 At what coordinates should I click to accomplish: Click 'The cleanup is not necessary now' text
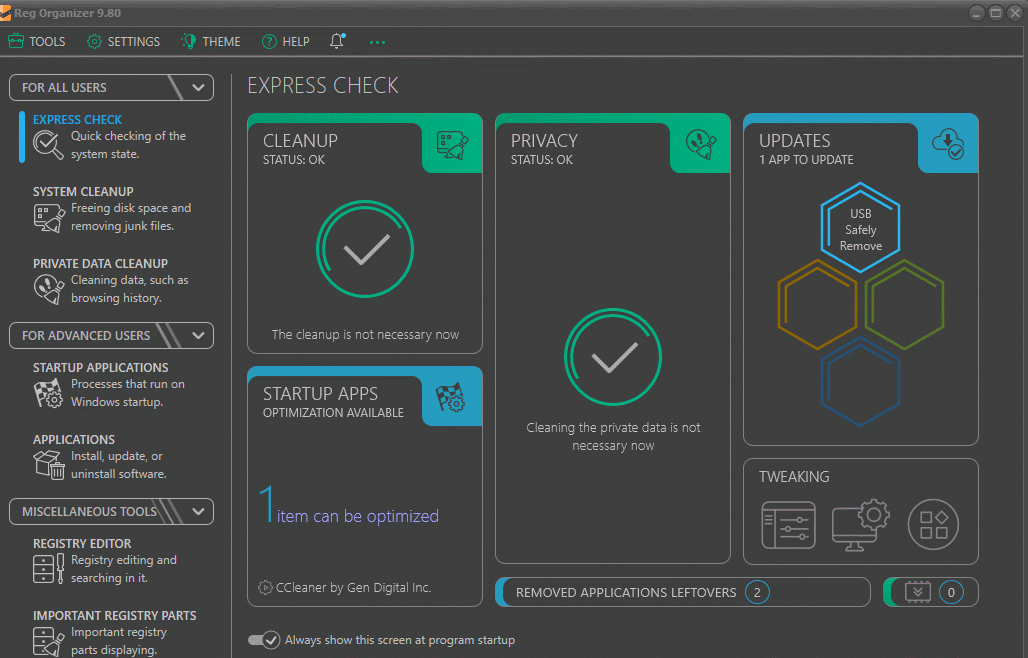[365, 335]
